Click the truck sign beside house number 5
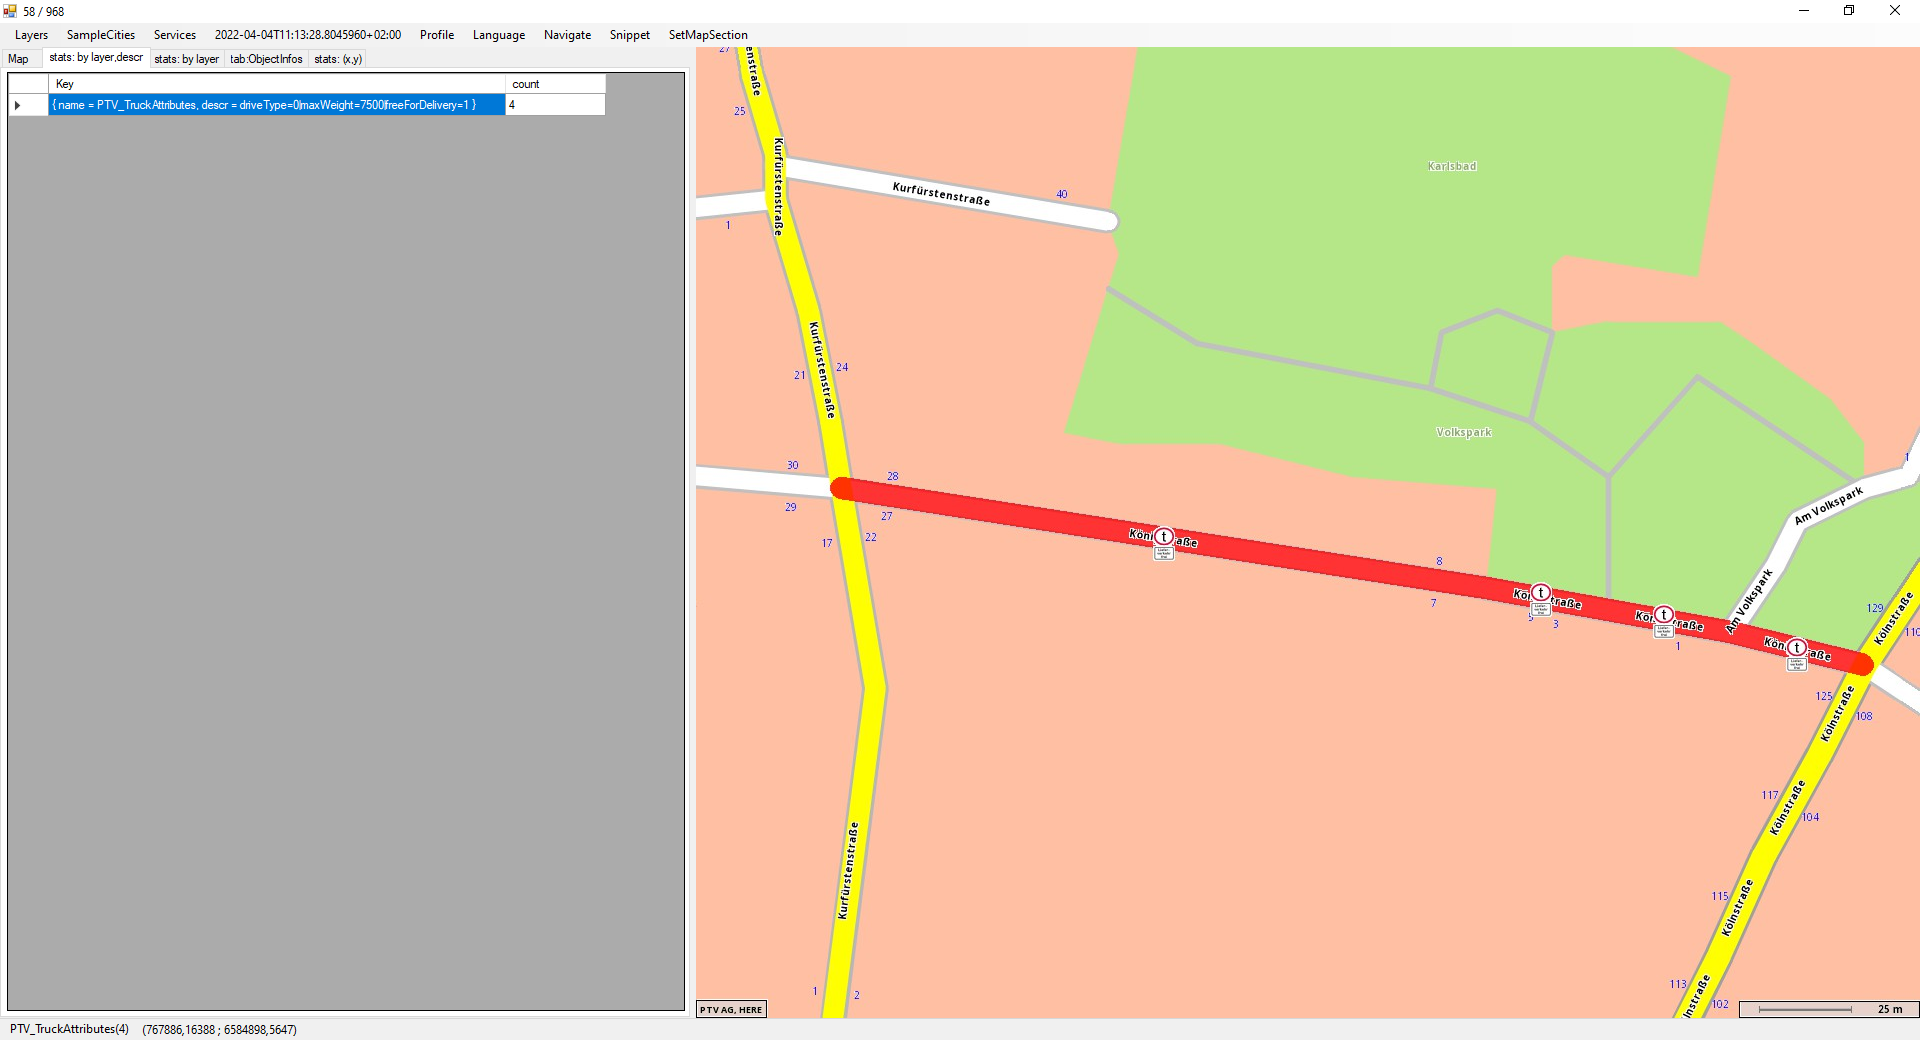Image resolution: width=1920 pixels, height=1040 pixels. (1541, 593)
